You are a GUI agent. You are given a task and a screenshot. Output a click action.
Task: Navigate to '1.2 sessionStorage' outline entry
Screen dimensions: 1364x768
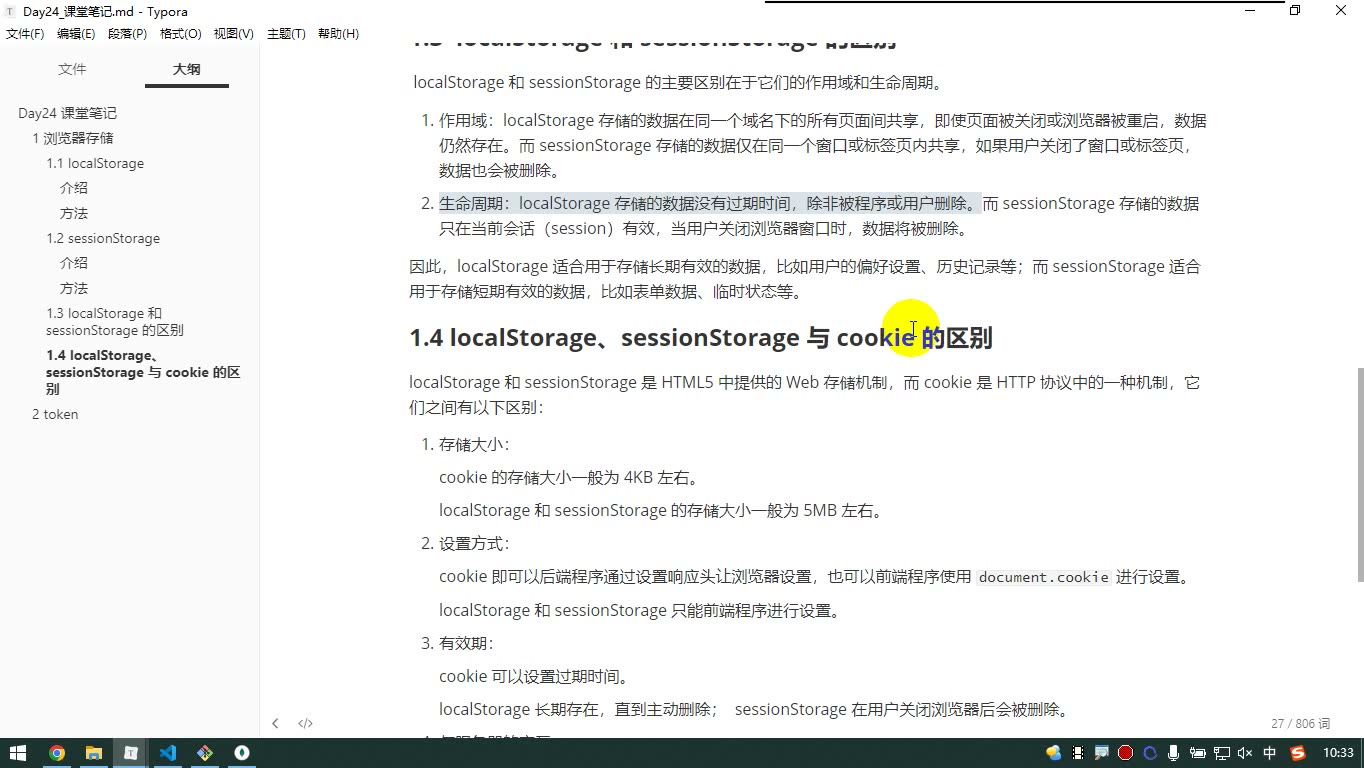coord(103,238)
